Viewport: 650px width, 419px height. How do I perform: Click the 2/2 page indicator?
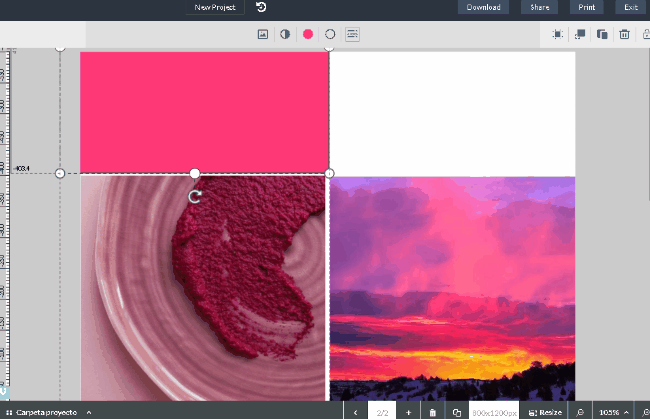coord(382,413)
